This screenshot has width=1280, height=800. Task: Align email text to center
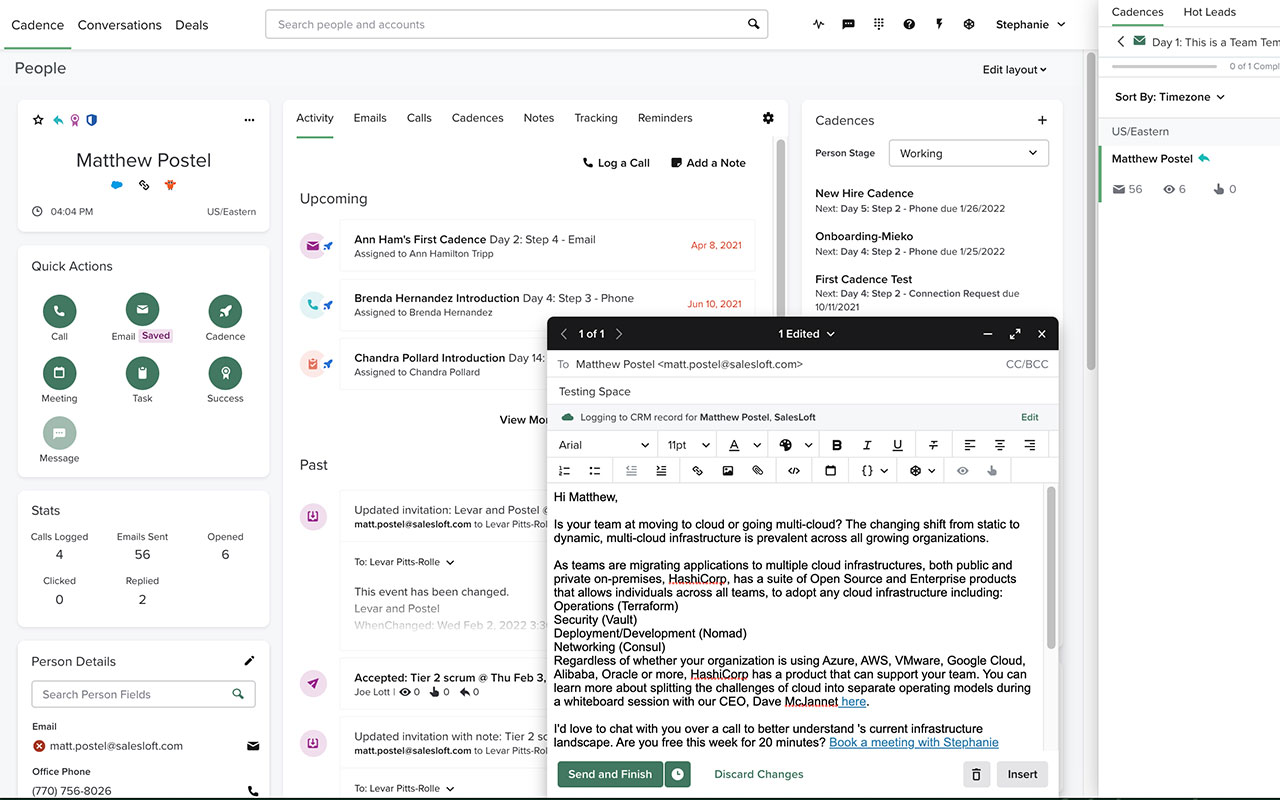pos(999,445)
